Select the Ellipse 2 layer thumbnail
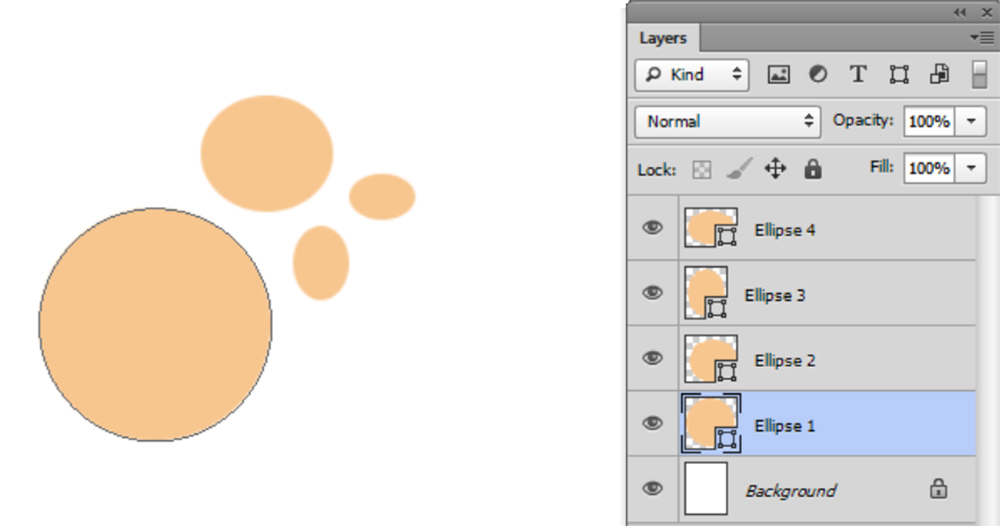This screenshot has height=526, width=1000. click(x=711, y=358)
